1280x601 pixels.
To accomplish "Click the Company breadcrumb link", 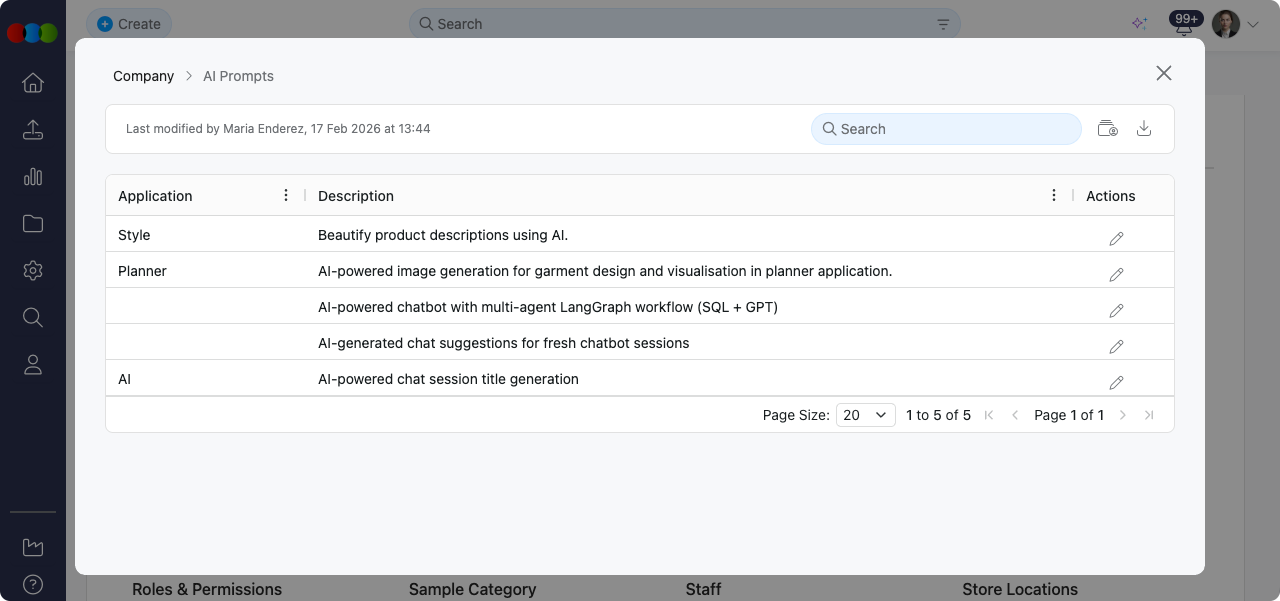I will click(143, 76).
